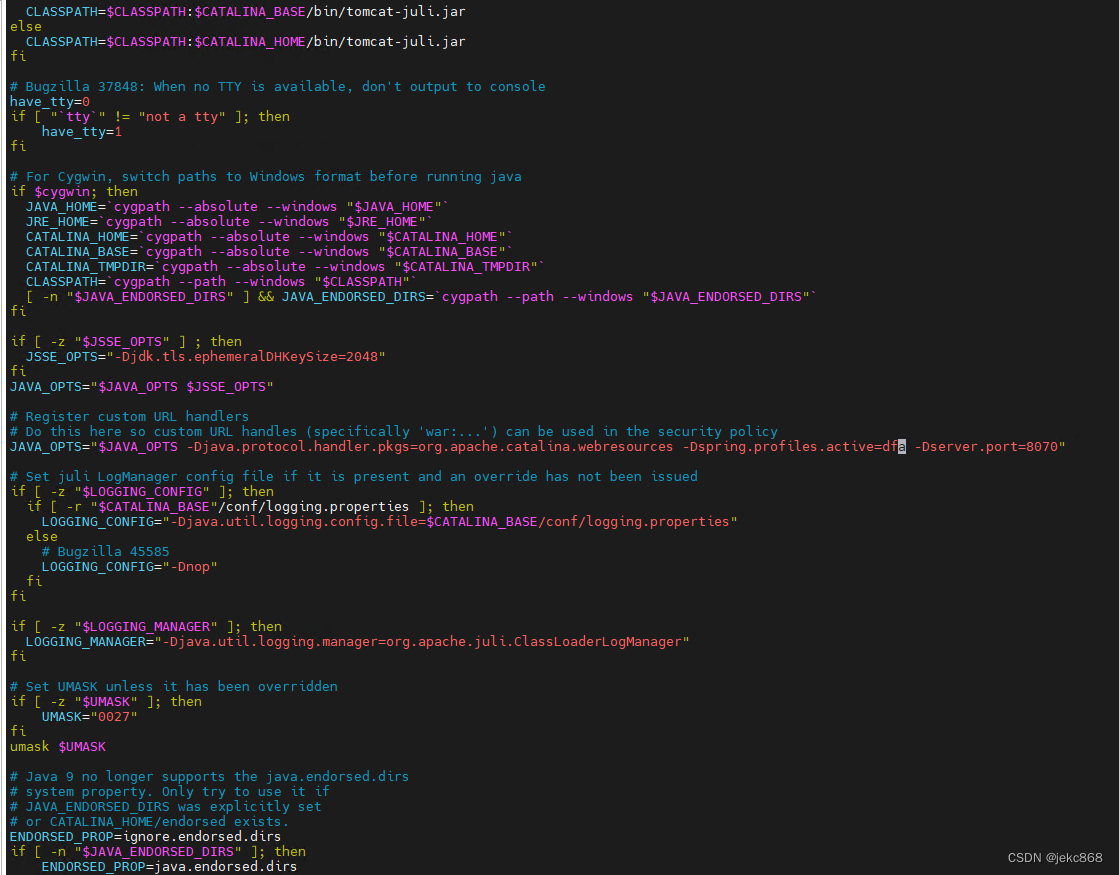Click the comment 'Do this here so custom URL handles'

click(x=394, y=432)
